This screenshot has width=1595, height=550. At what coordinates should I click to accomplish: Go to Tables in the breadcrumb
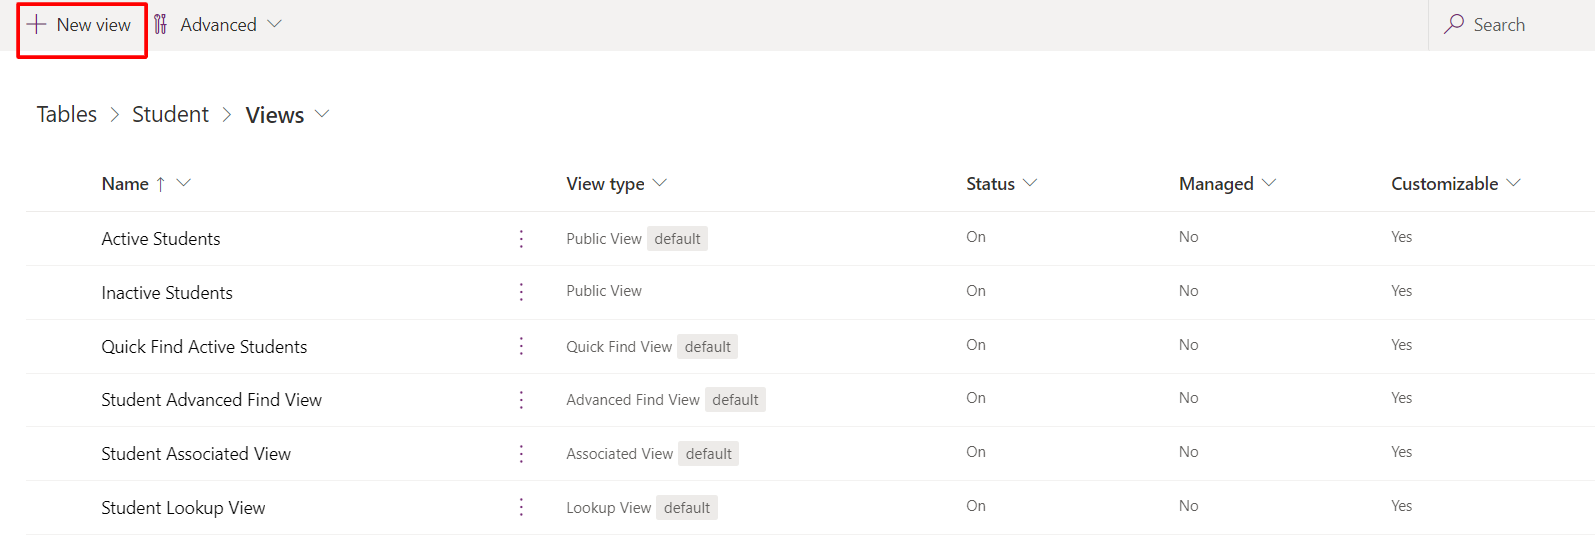(x=67, y=115)
